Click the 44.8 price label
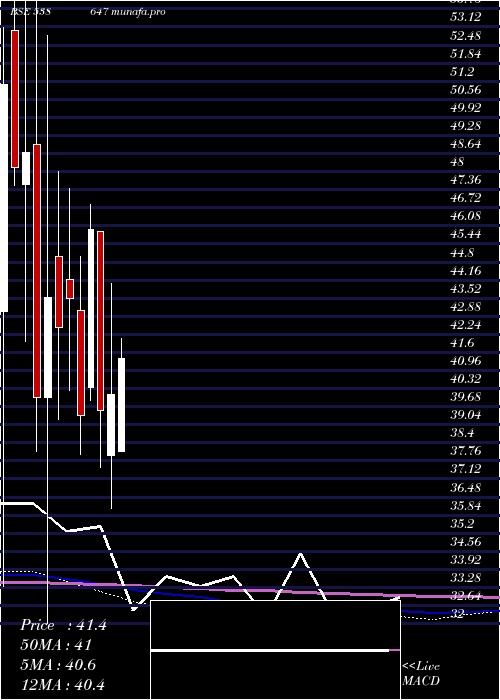Image resolution: width=500 pixels, height=700 pixels. [462, 253]
